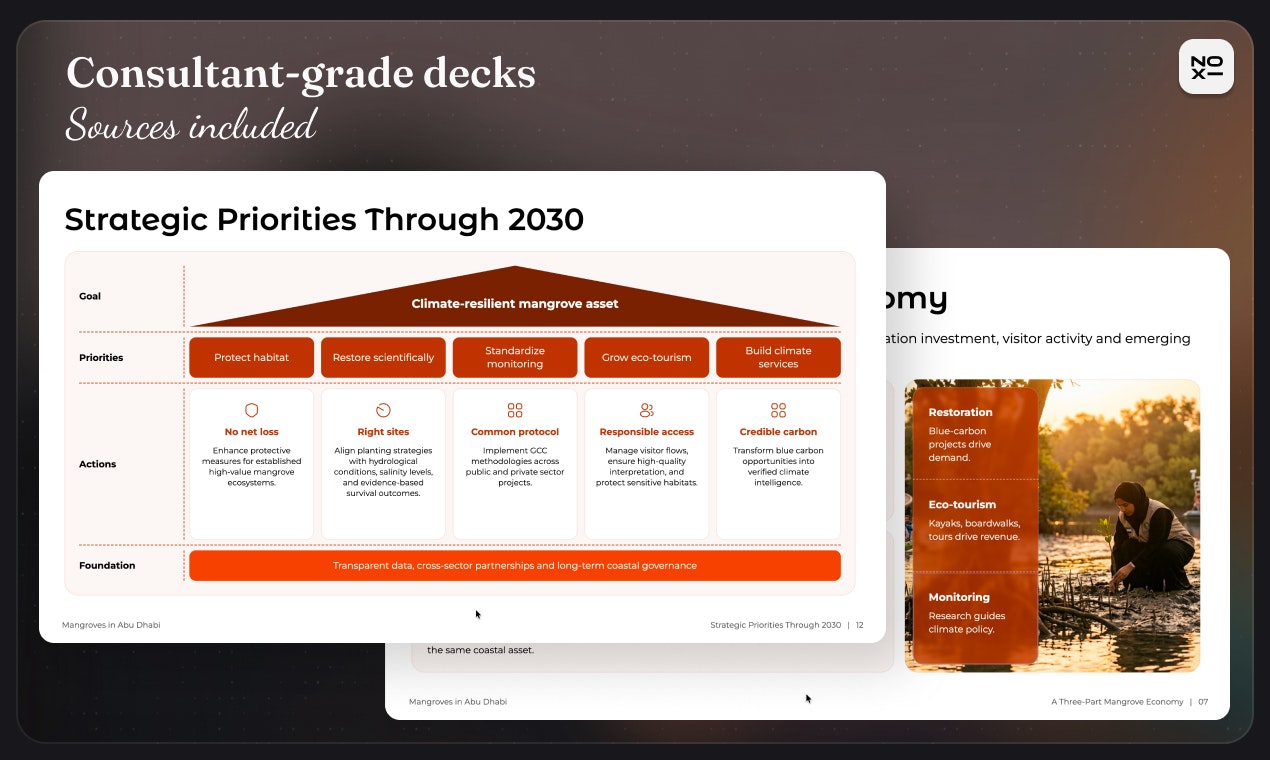Screen dimensions: 1270x760
Task: Click the 'Blue-carbon projects drive demand.' text
Action: (960, 444)
